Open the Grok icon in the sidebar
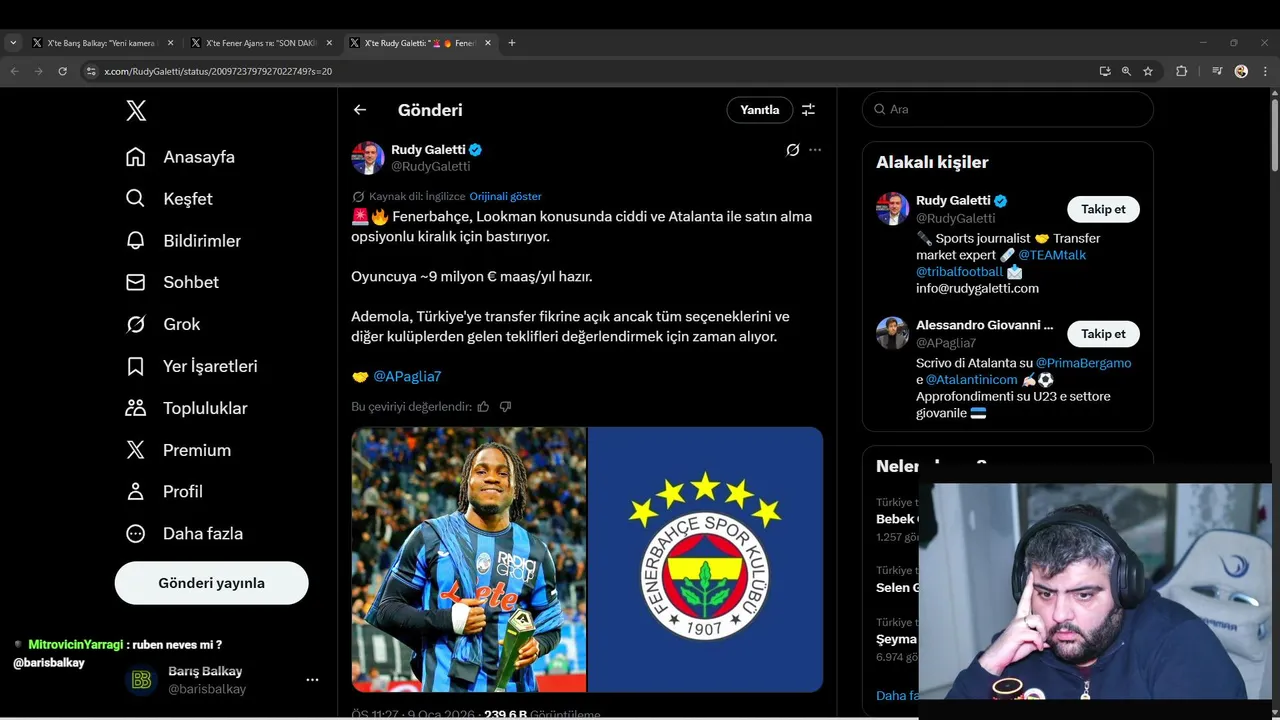 [136, 324]
